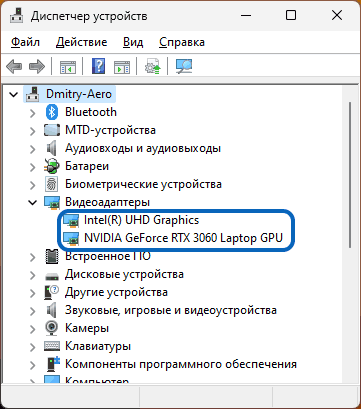The height and width of the screenshot is (409, 361).
Task: Click the Forward arrow toolbar icon
Action: click(x=37, y=66)
